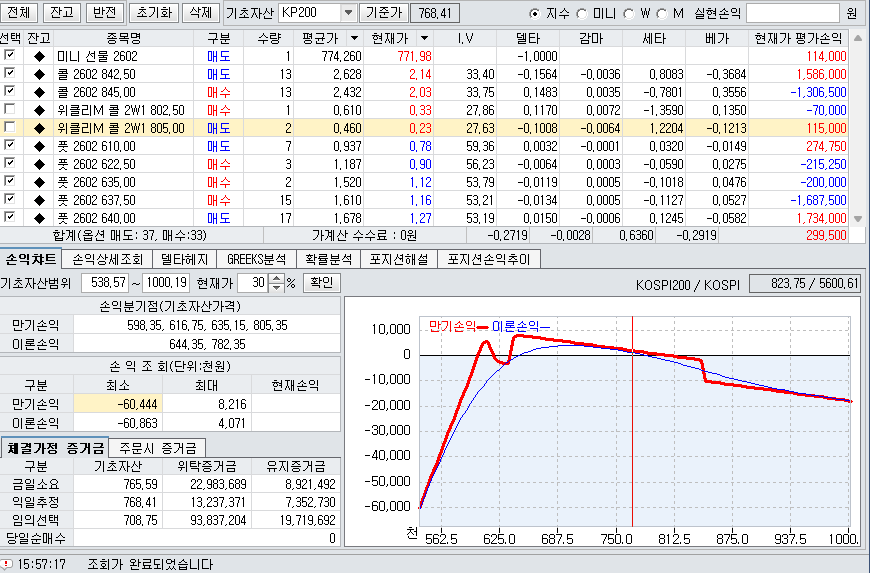
Task: Click diamond icon for 위클리M 콜 2W1 805.00
Action: 39,128
